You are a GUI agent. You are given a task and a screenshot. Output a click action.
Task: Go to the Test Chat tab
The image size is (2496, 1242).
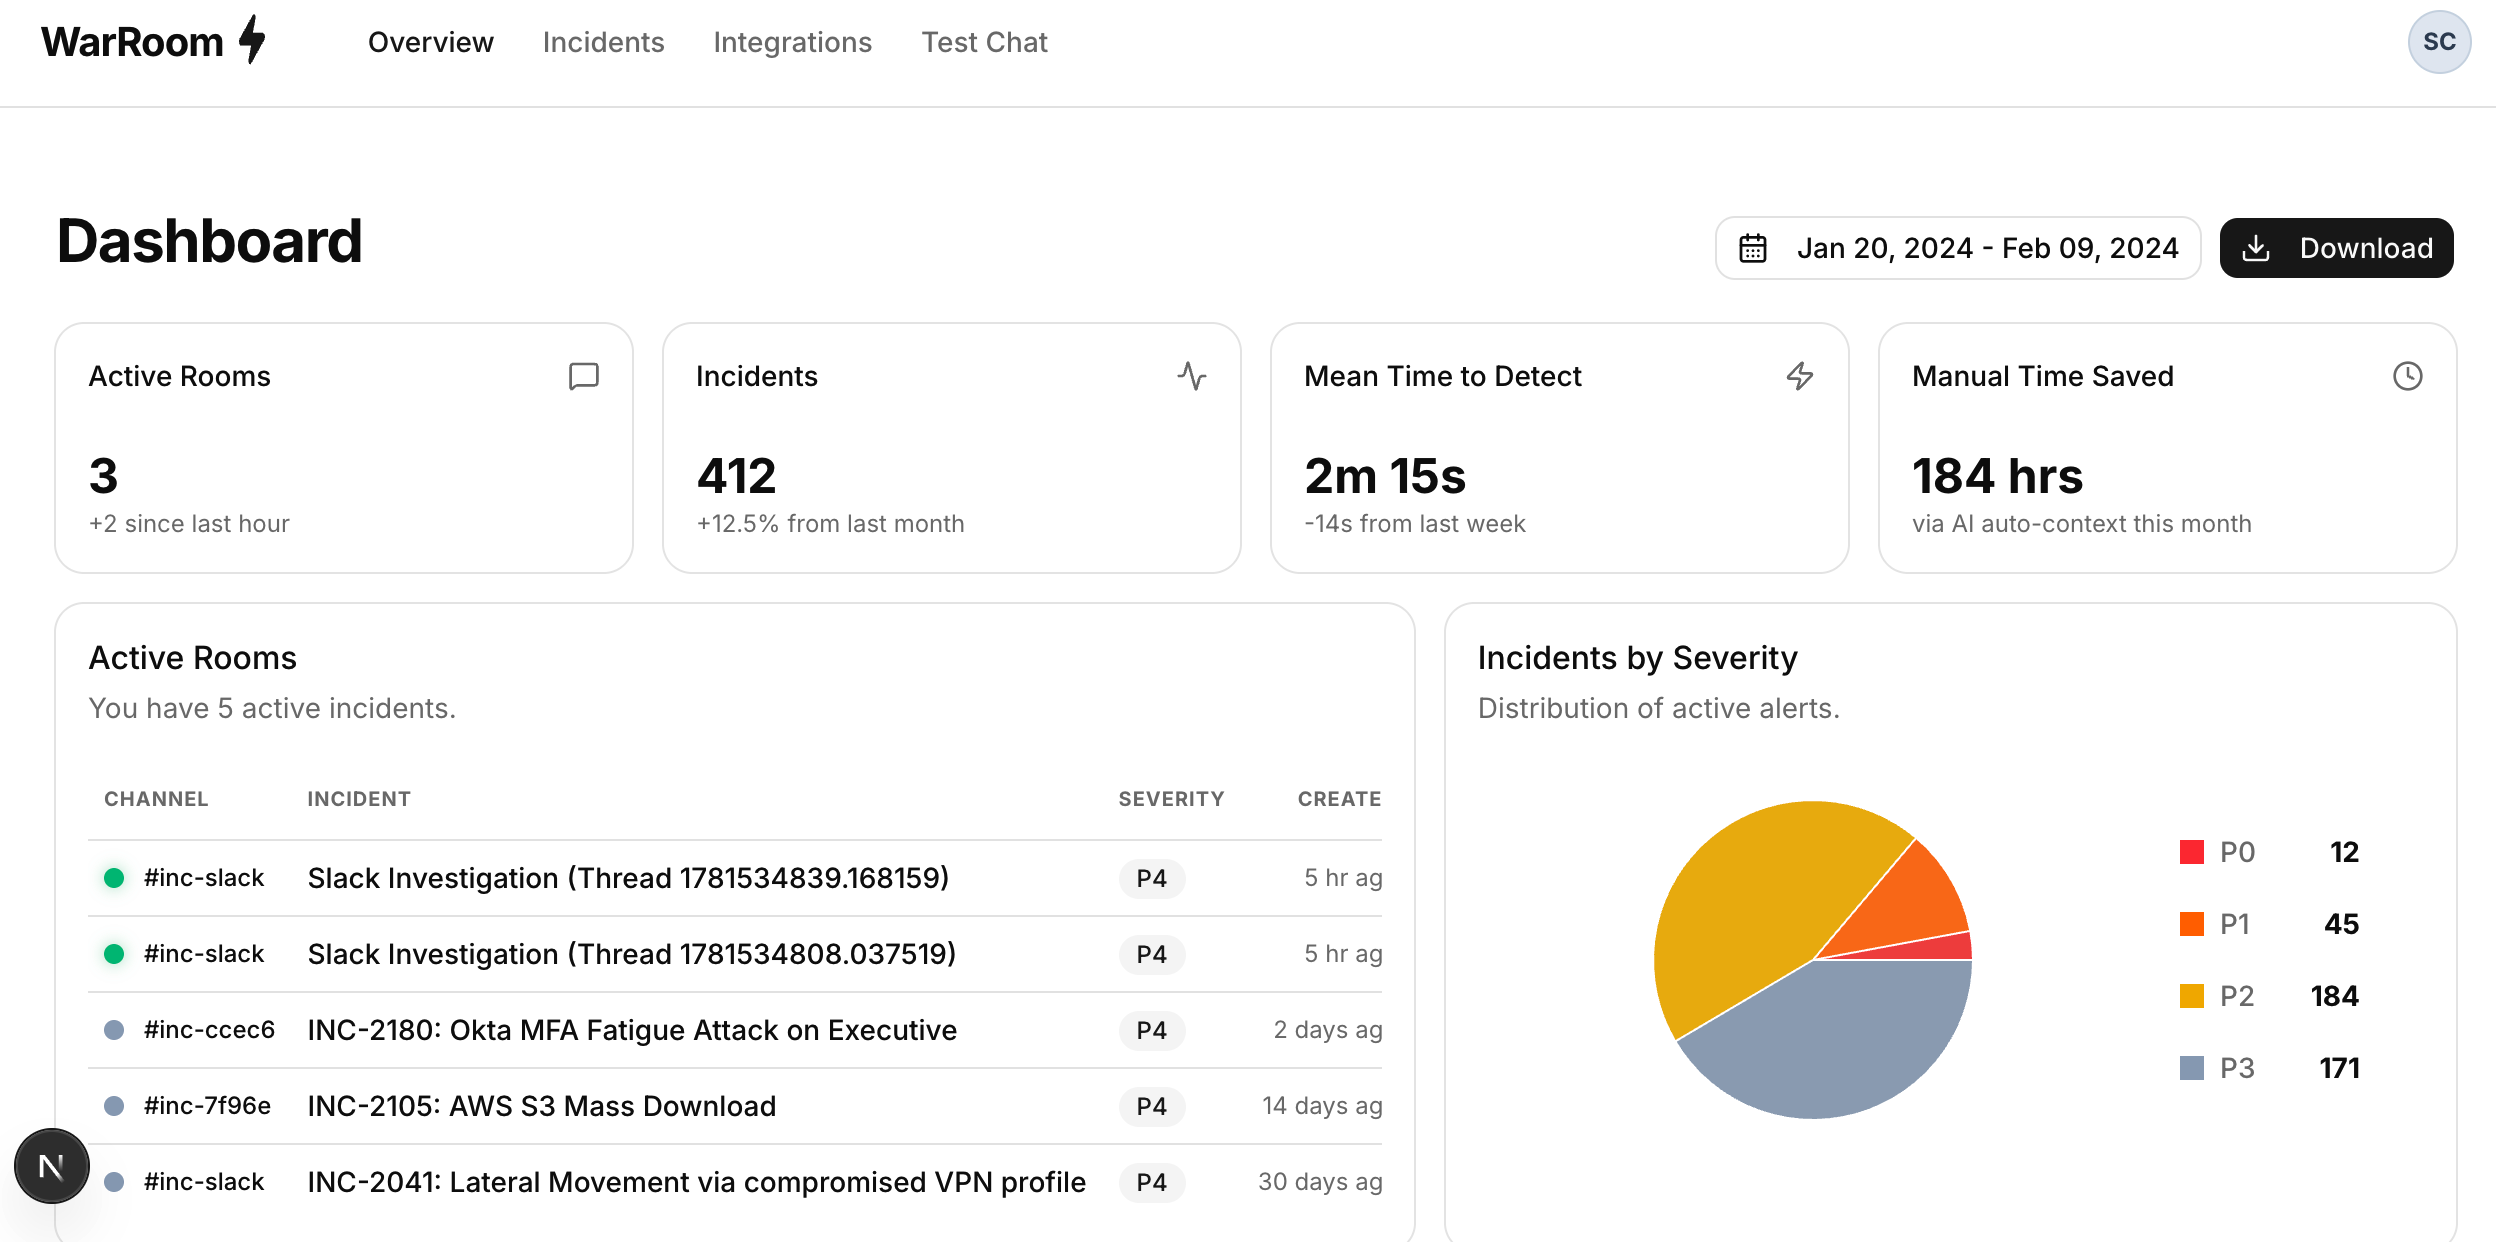click(x=984, y=42)
